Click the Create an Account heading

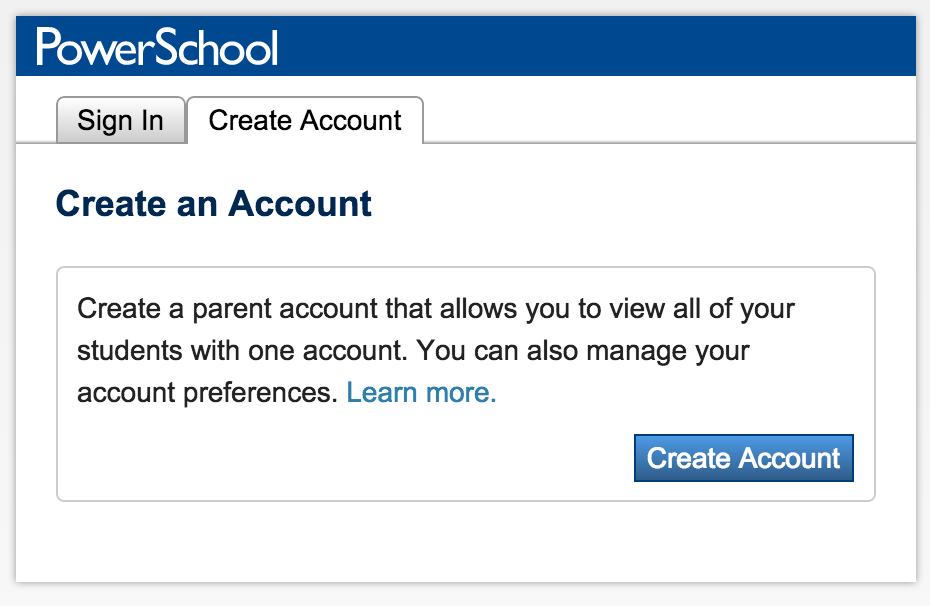pos(214,204)
